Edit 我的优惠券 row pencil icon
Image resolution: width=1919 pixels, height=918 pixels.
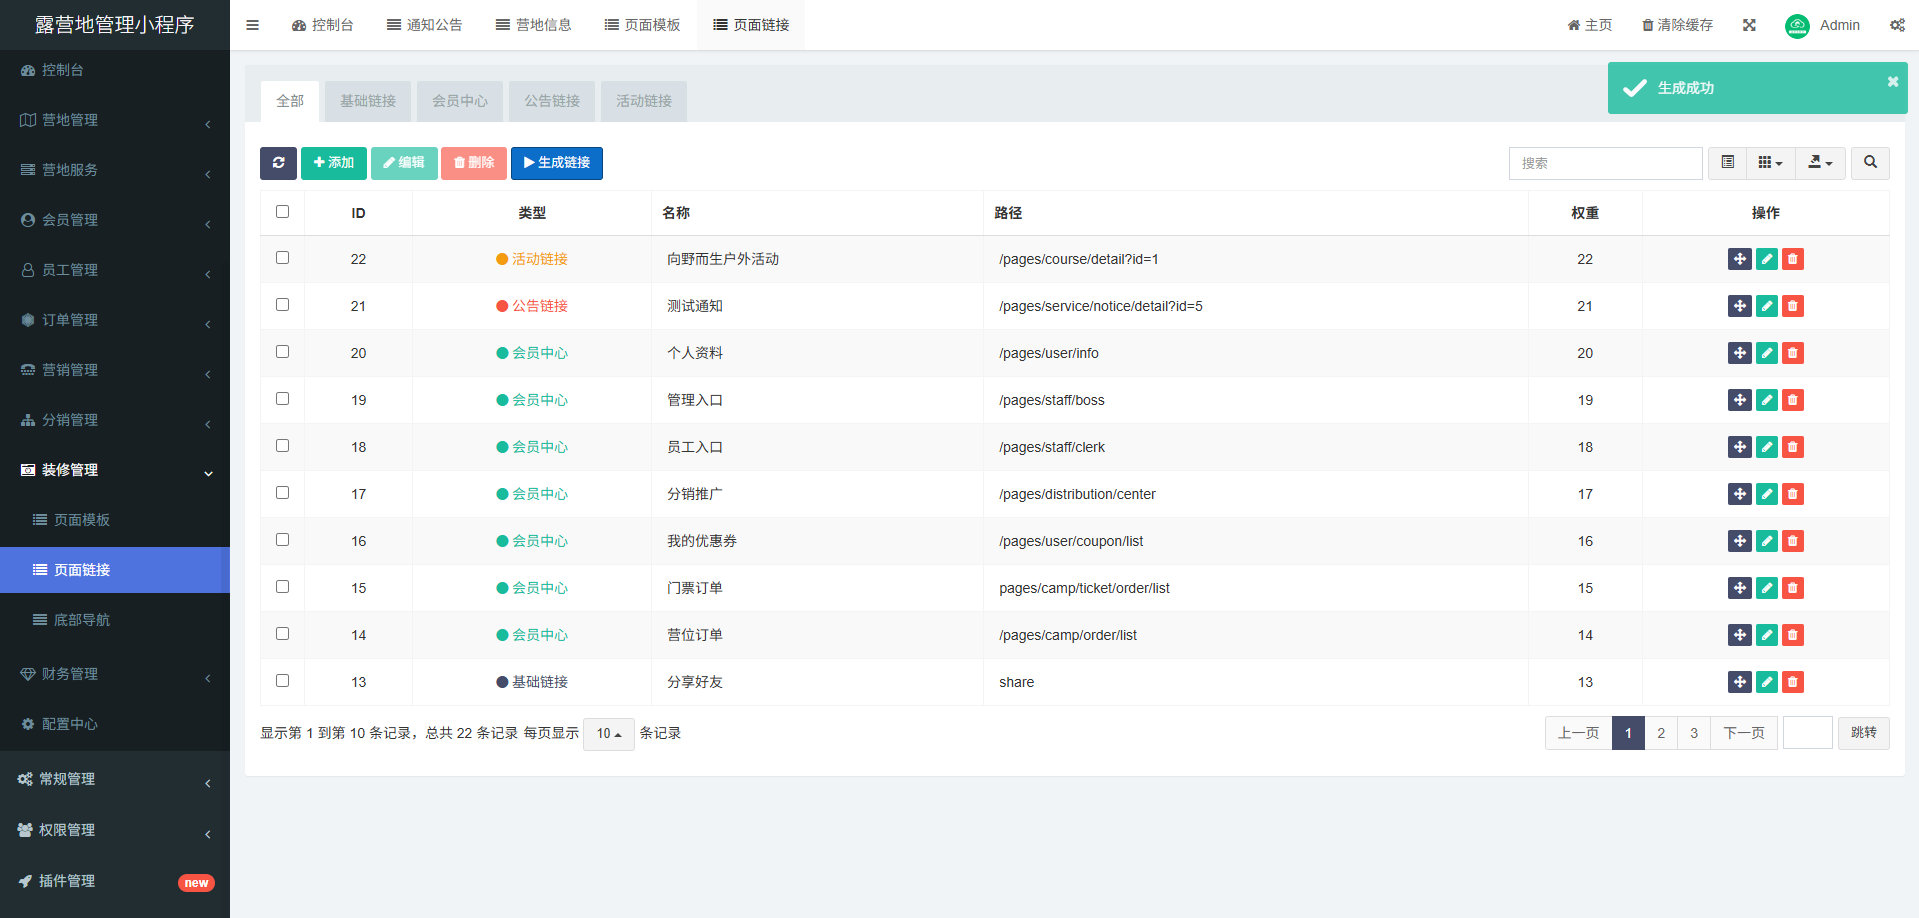[x=1767, y=541]
